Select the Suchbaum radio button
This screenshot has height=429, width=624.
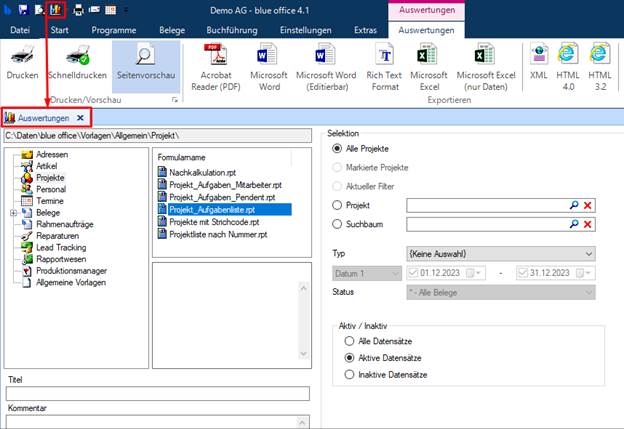point(337,224)
